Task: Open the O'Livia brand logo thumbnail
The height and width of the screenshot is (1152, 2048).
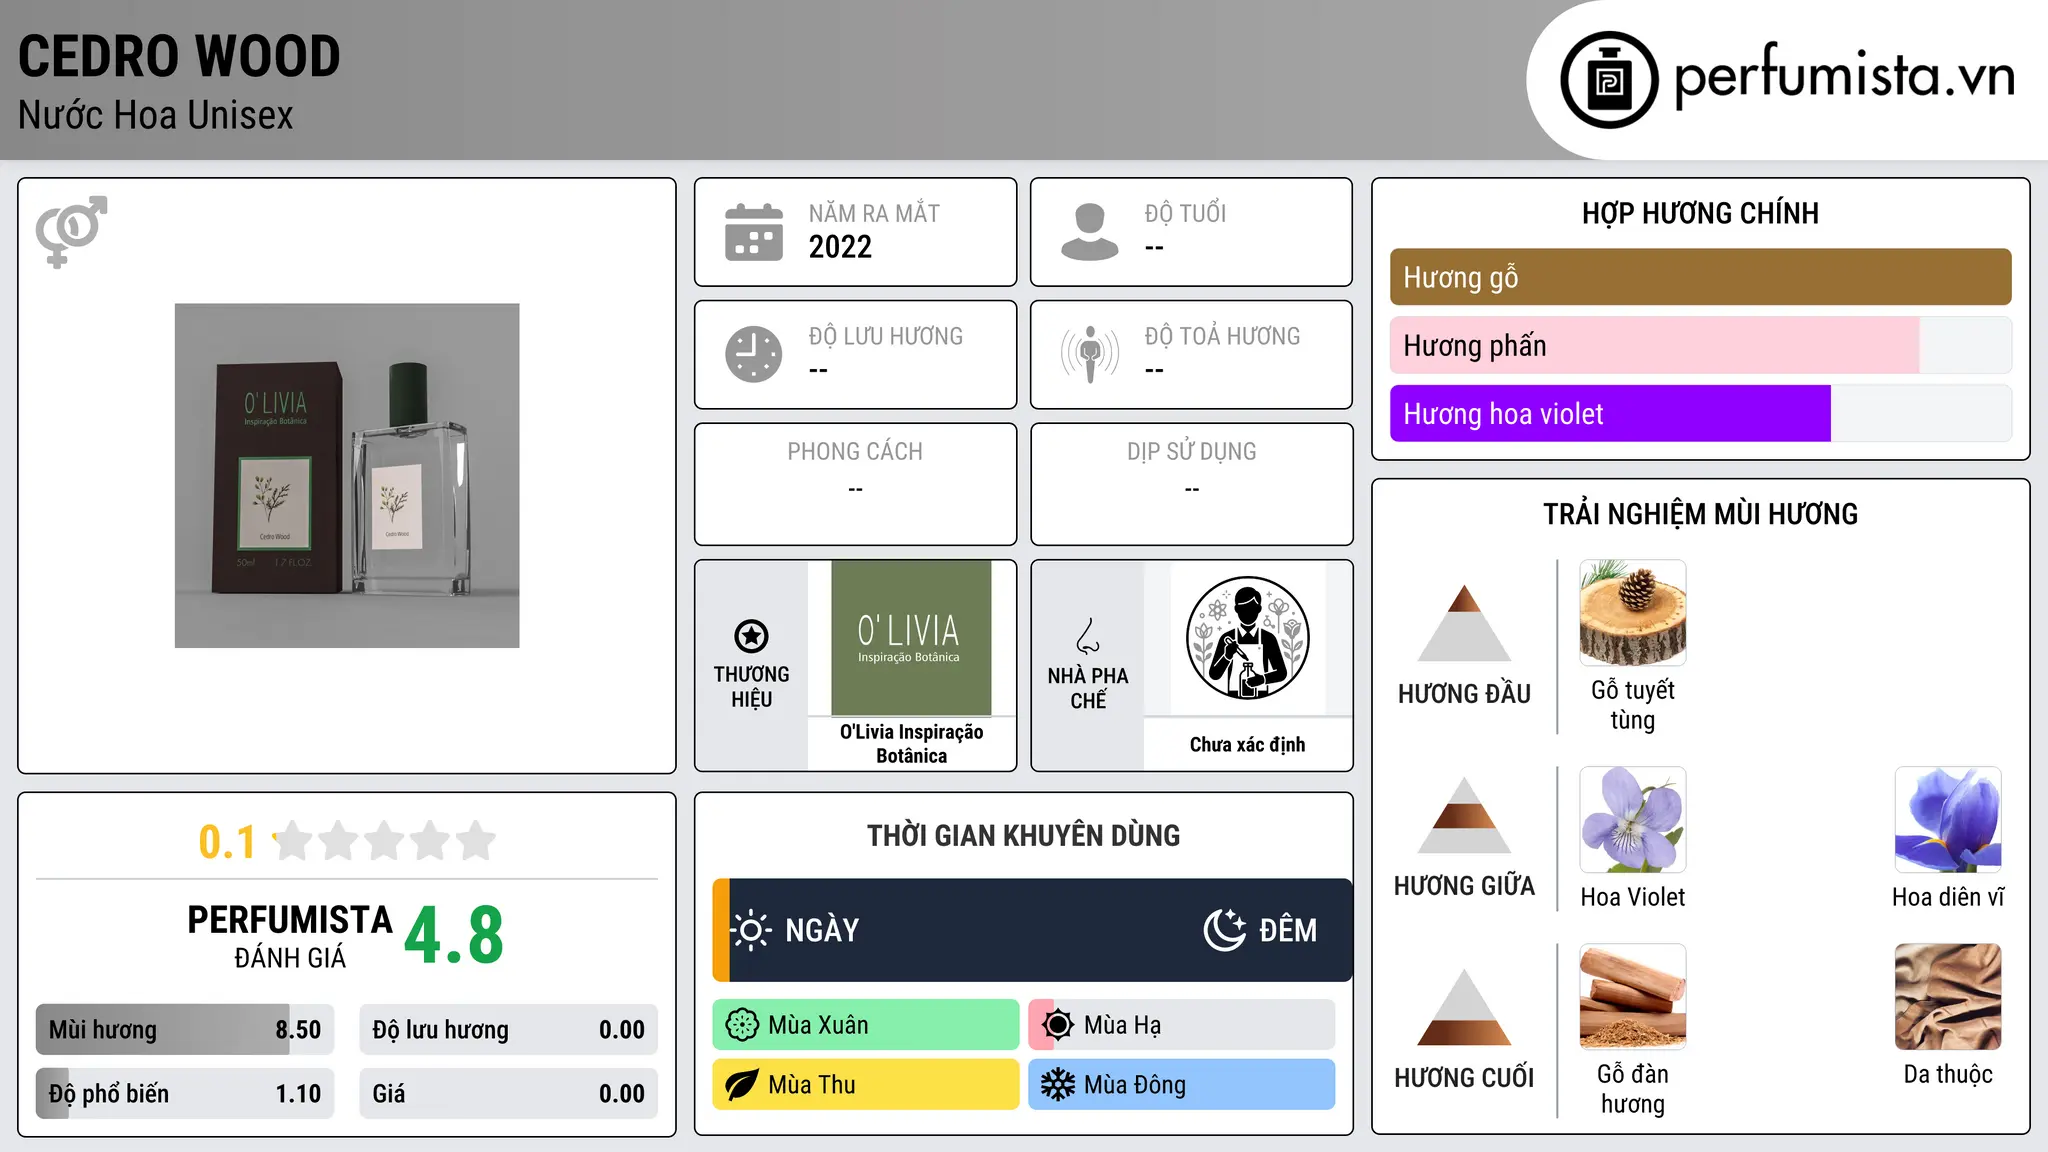Action: point(911,638)
